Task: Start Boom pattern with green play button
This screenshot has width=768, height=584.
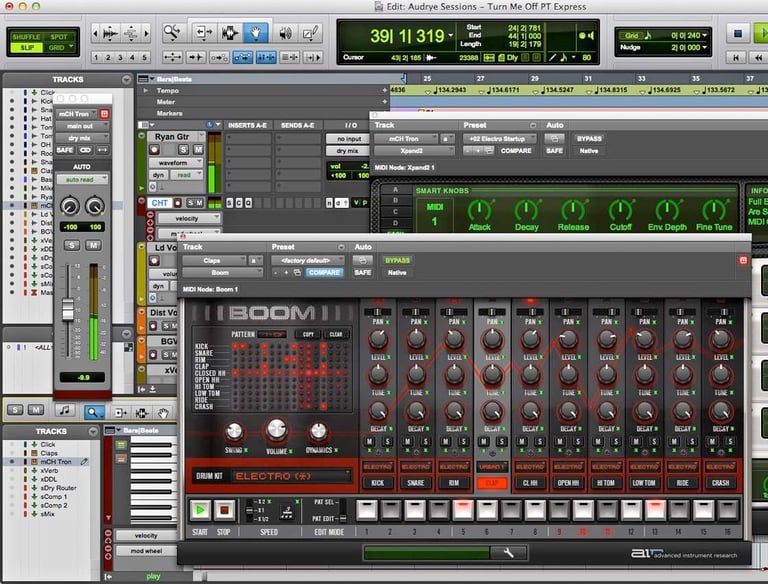Action: click(x=200, y=511)
